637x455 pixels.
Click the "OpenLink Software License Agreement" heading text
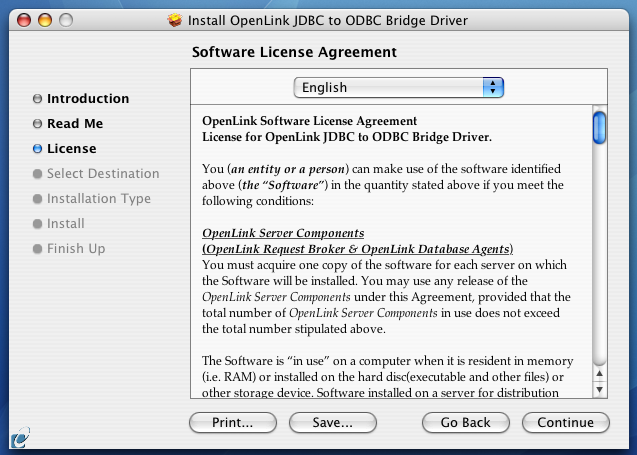coord(310,121)
